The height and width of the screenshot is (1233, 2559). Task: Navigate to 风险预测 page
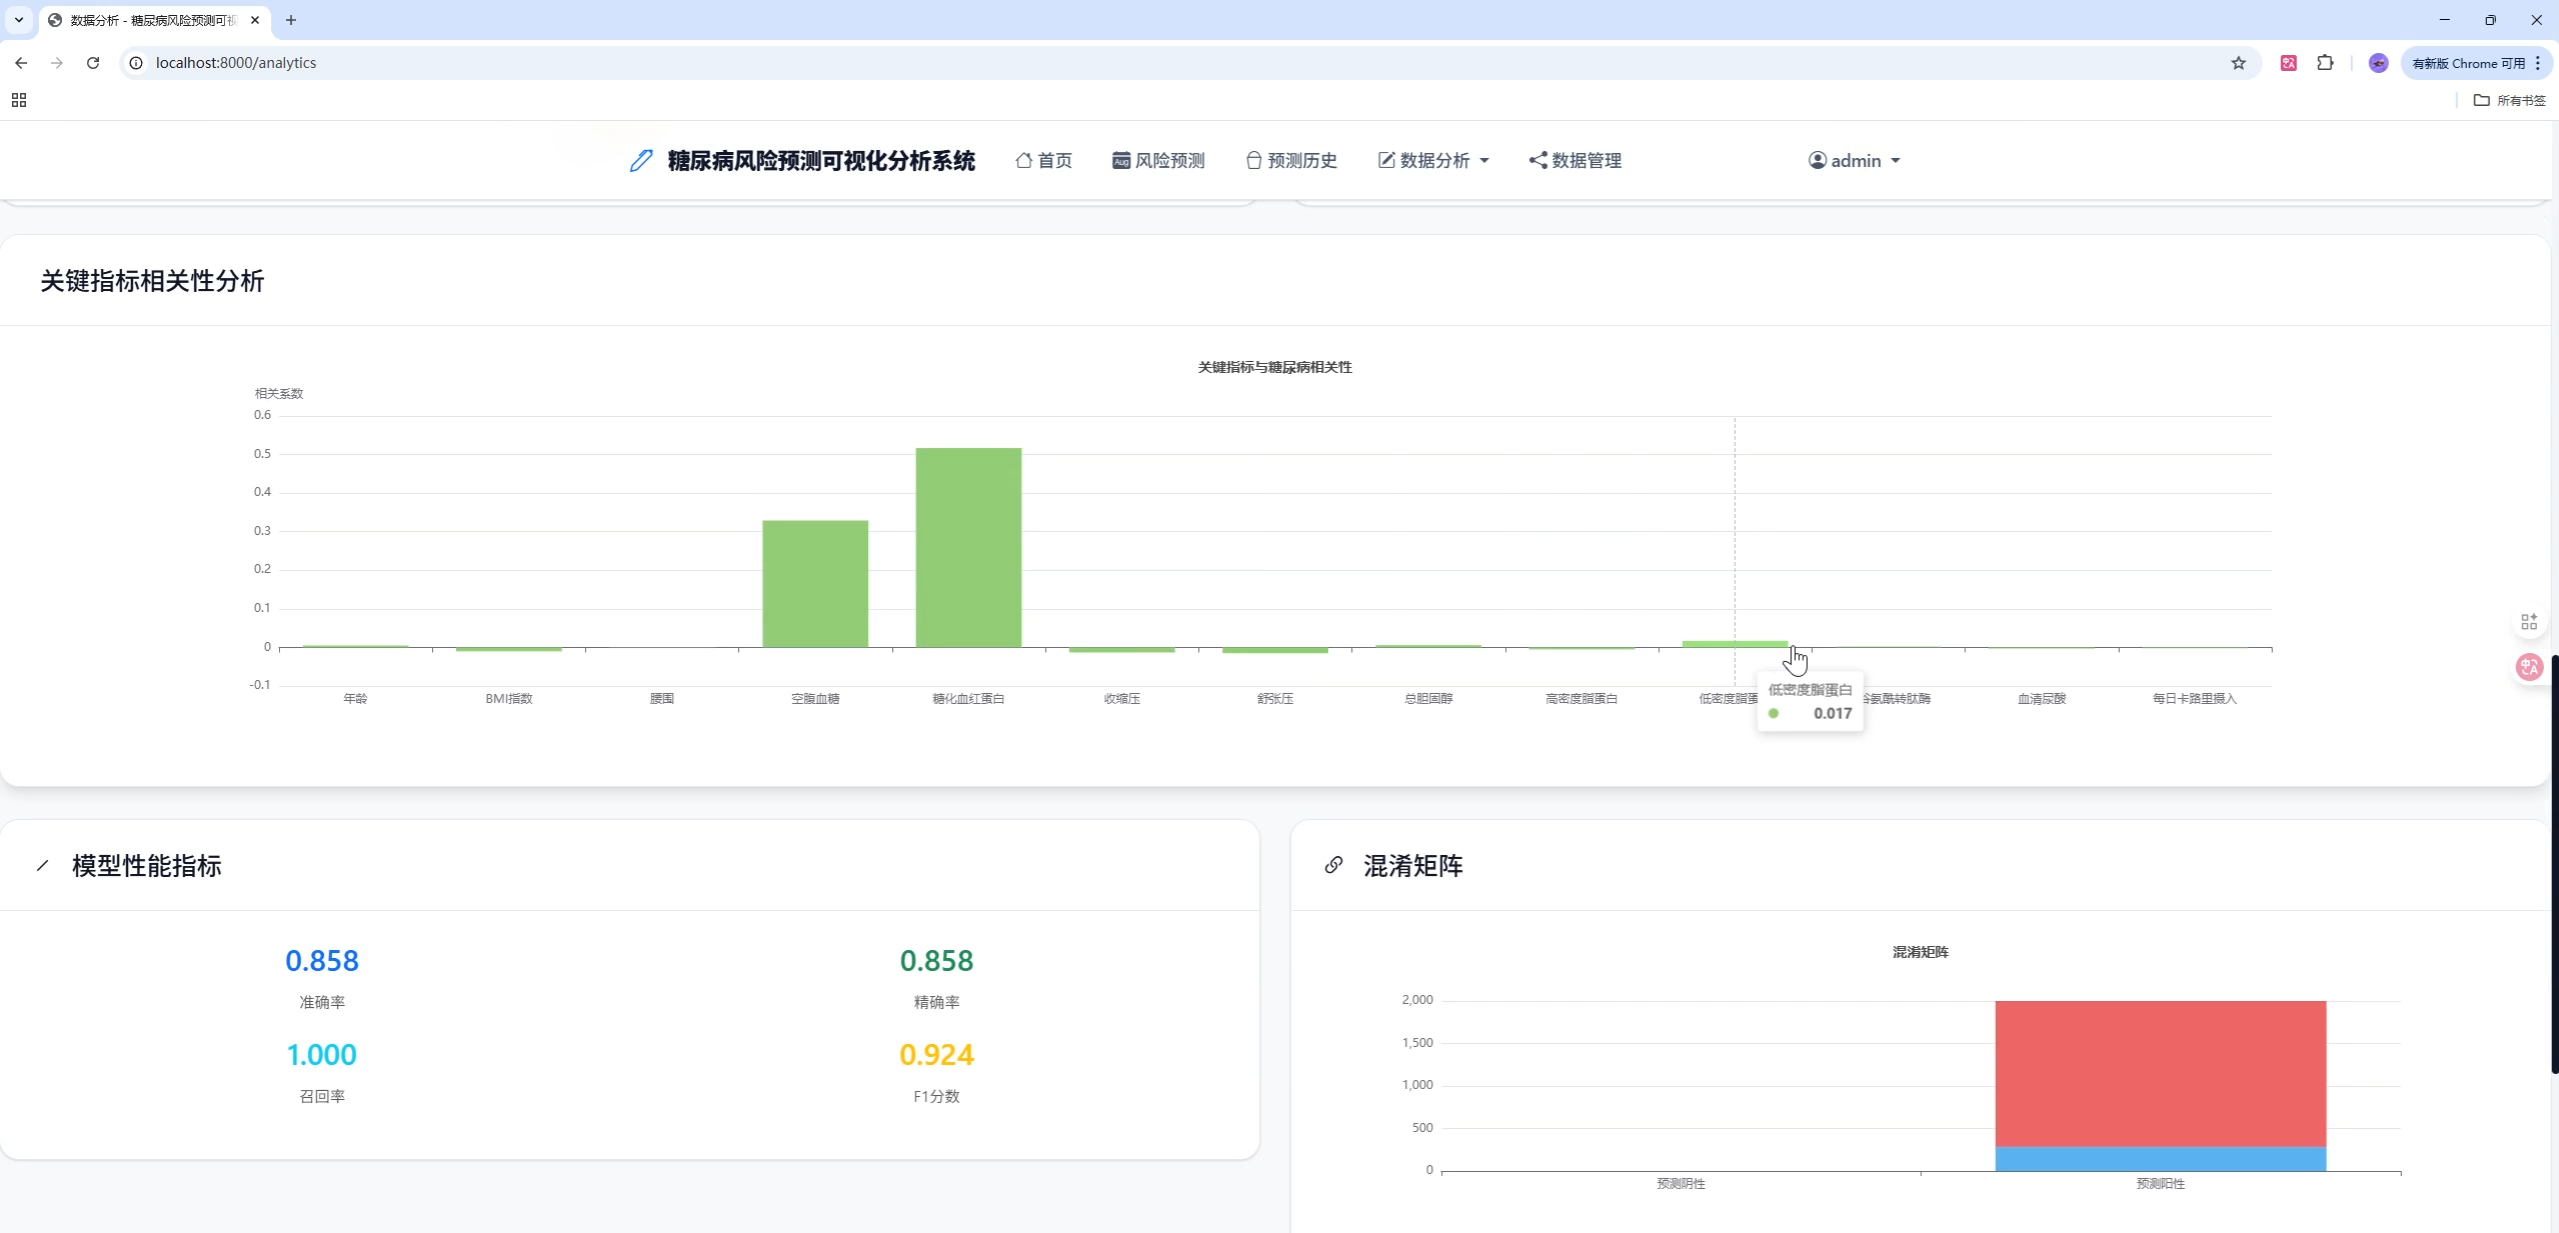coord(1158,160)
